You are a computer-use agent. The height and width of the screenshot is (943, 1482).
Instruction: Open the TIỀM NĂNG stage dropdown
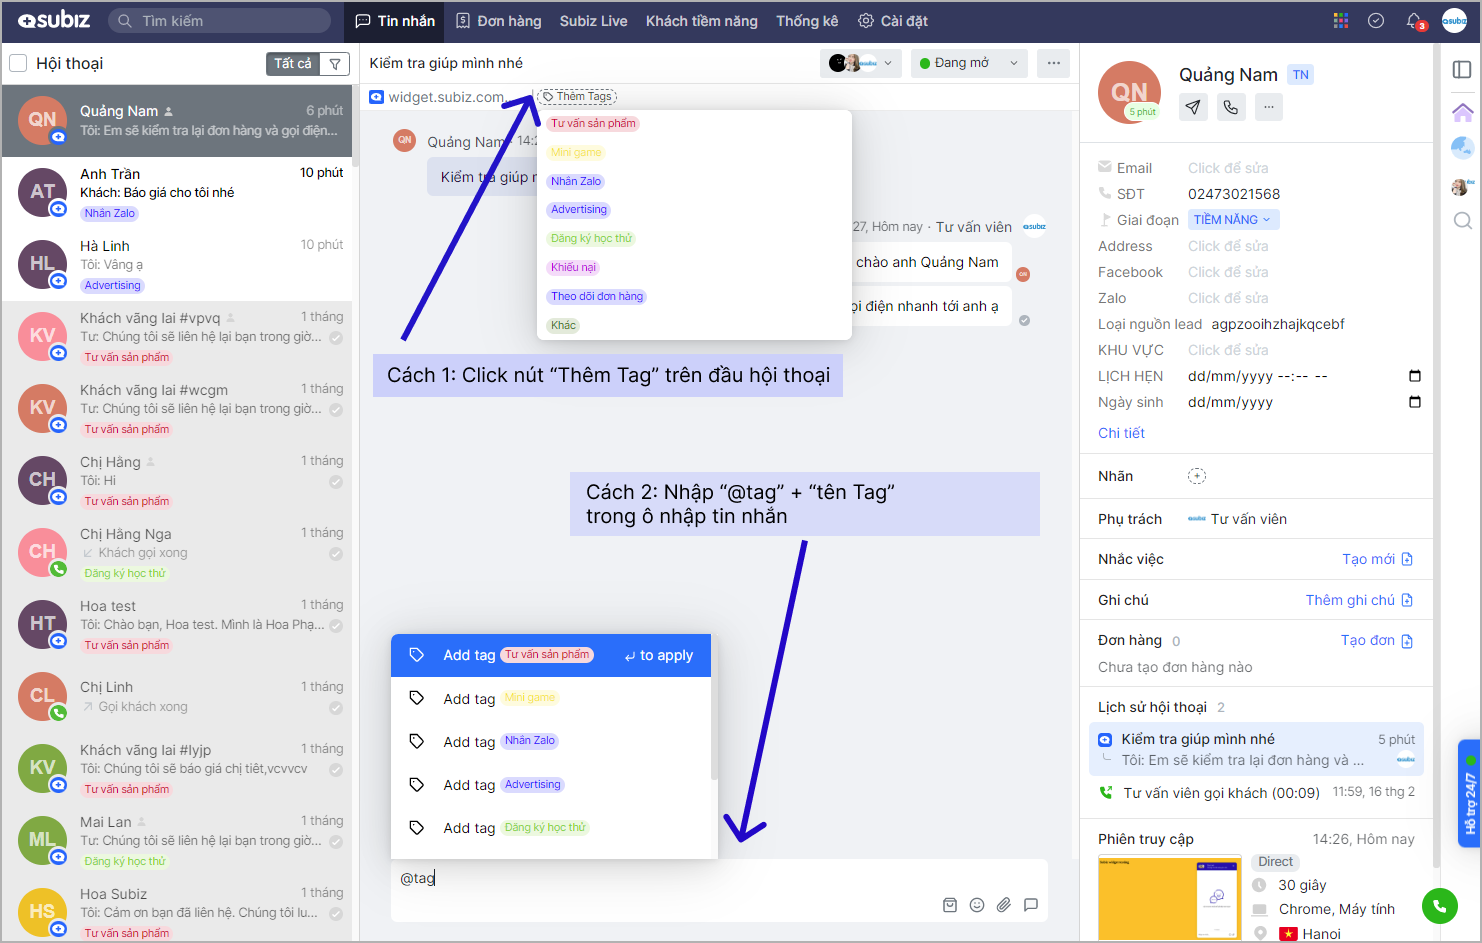point(1232,220)
